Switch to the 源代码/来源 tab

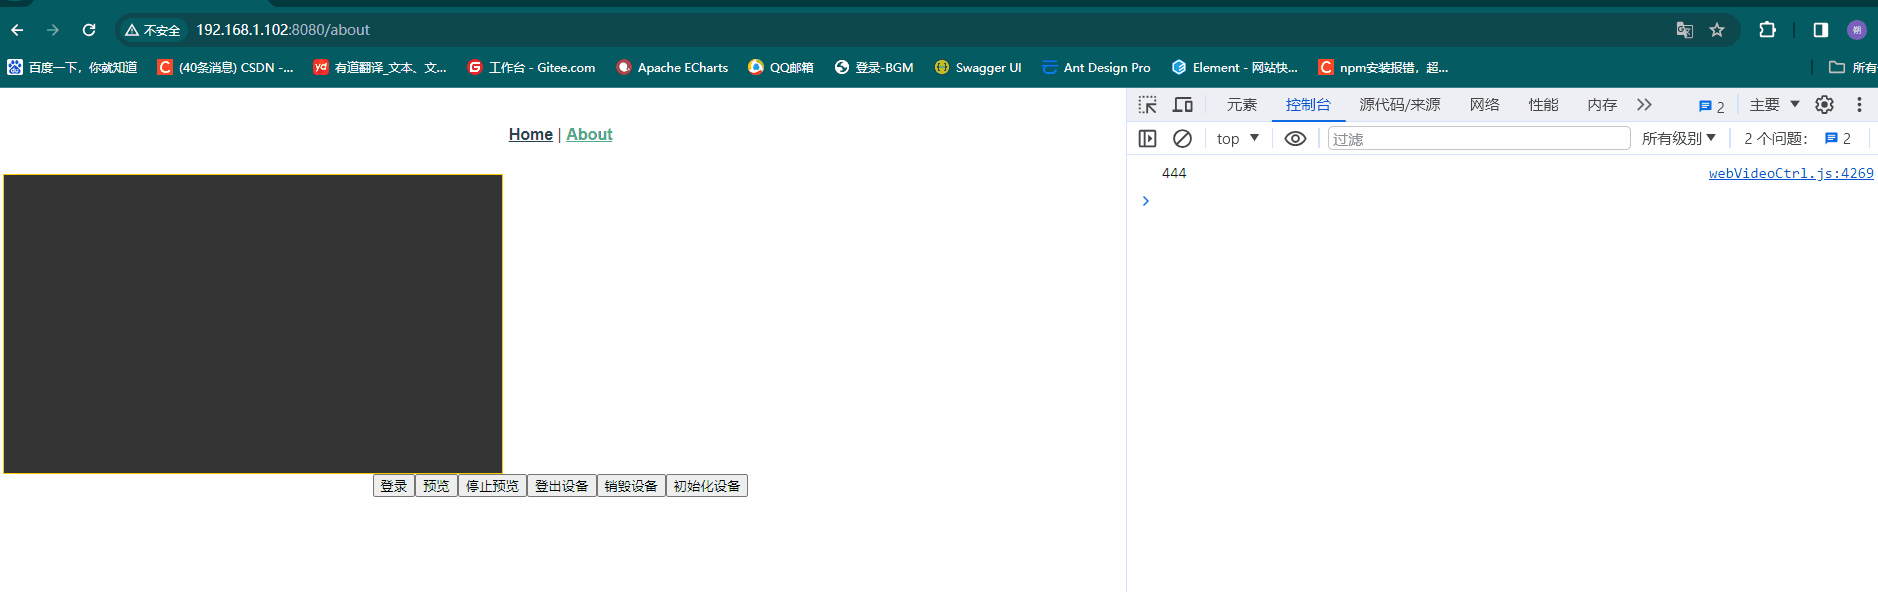[x=1400, y=105]
